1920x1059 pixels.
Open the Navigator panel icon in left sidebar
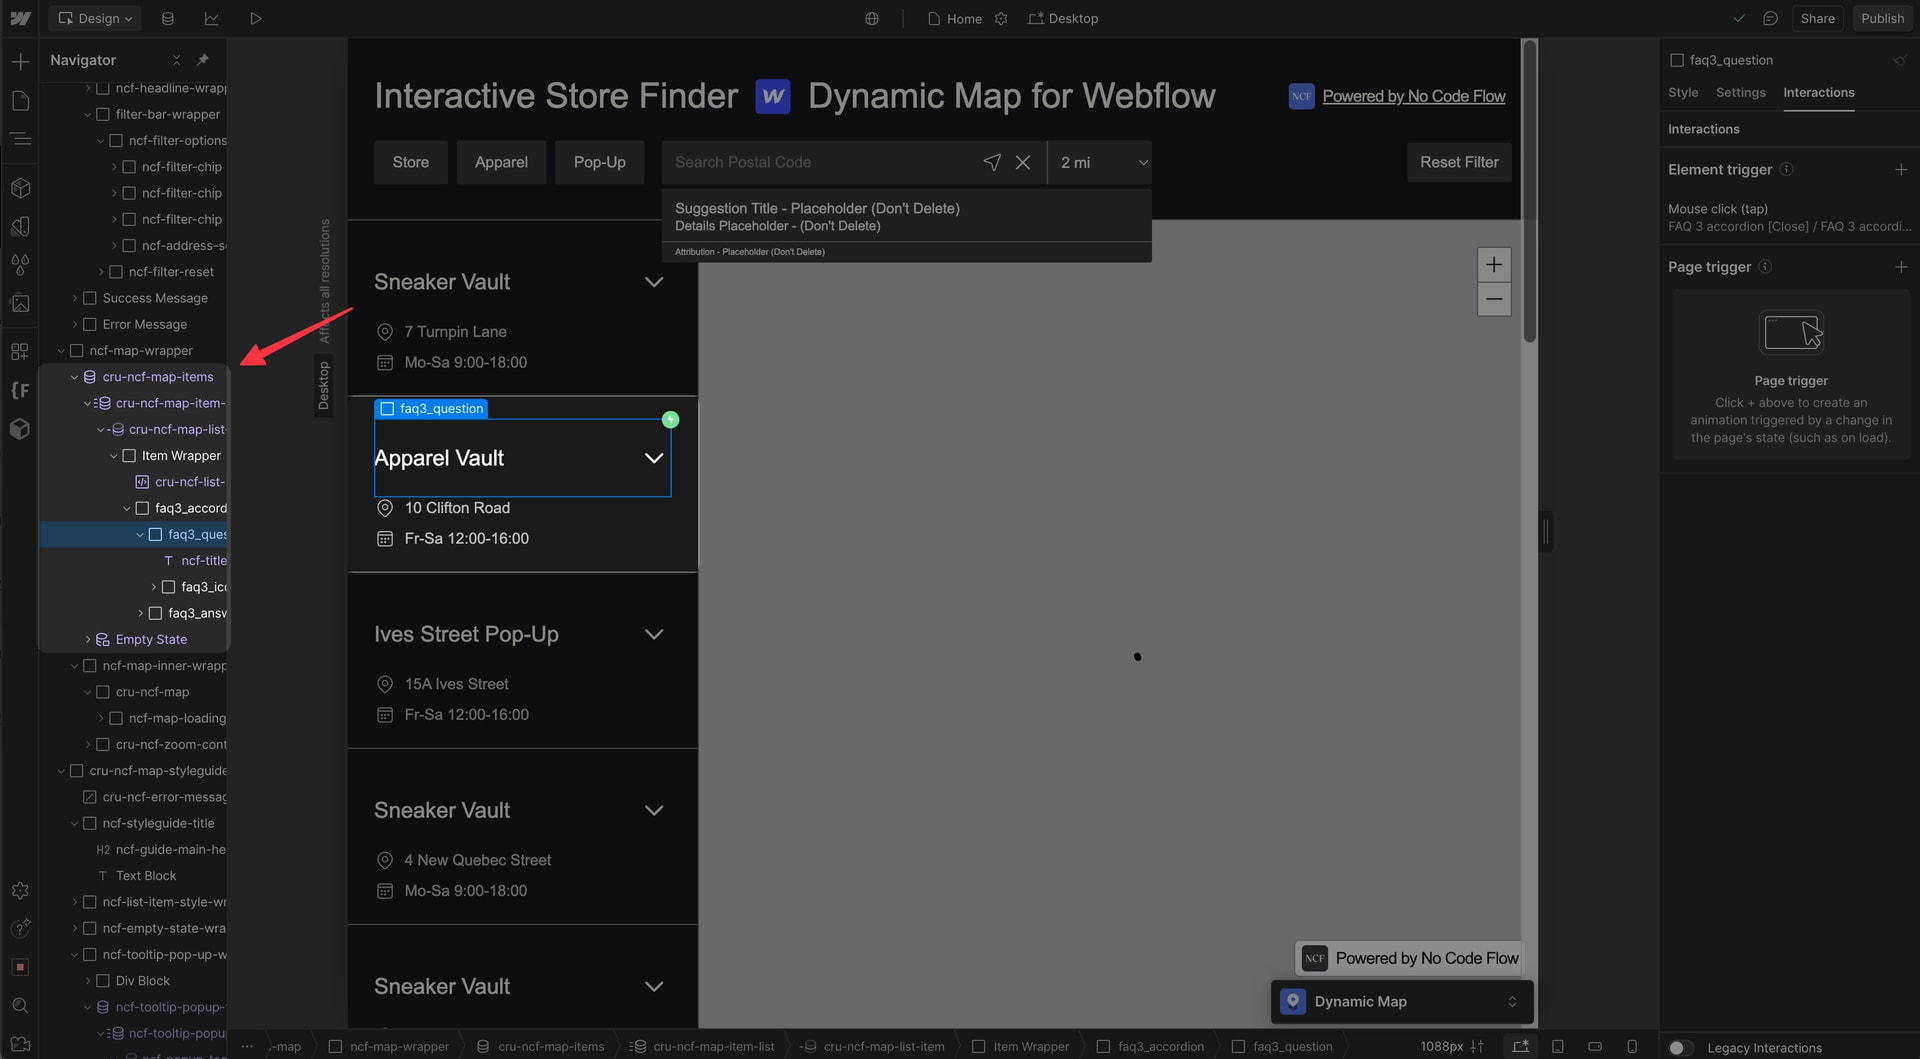20,138
